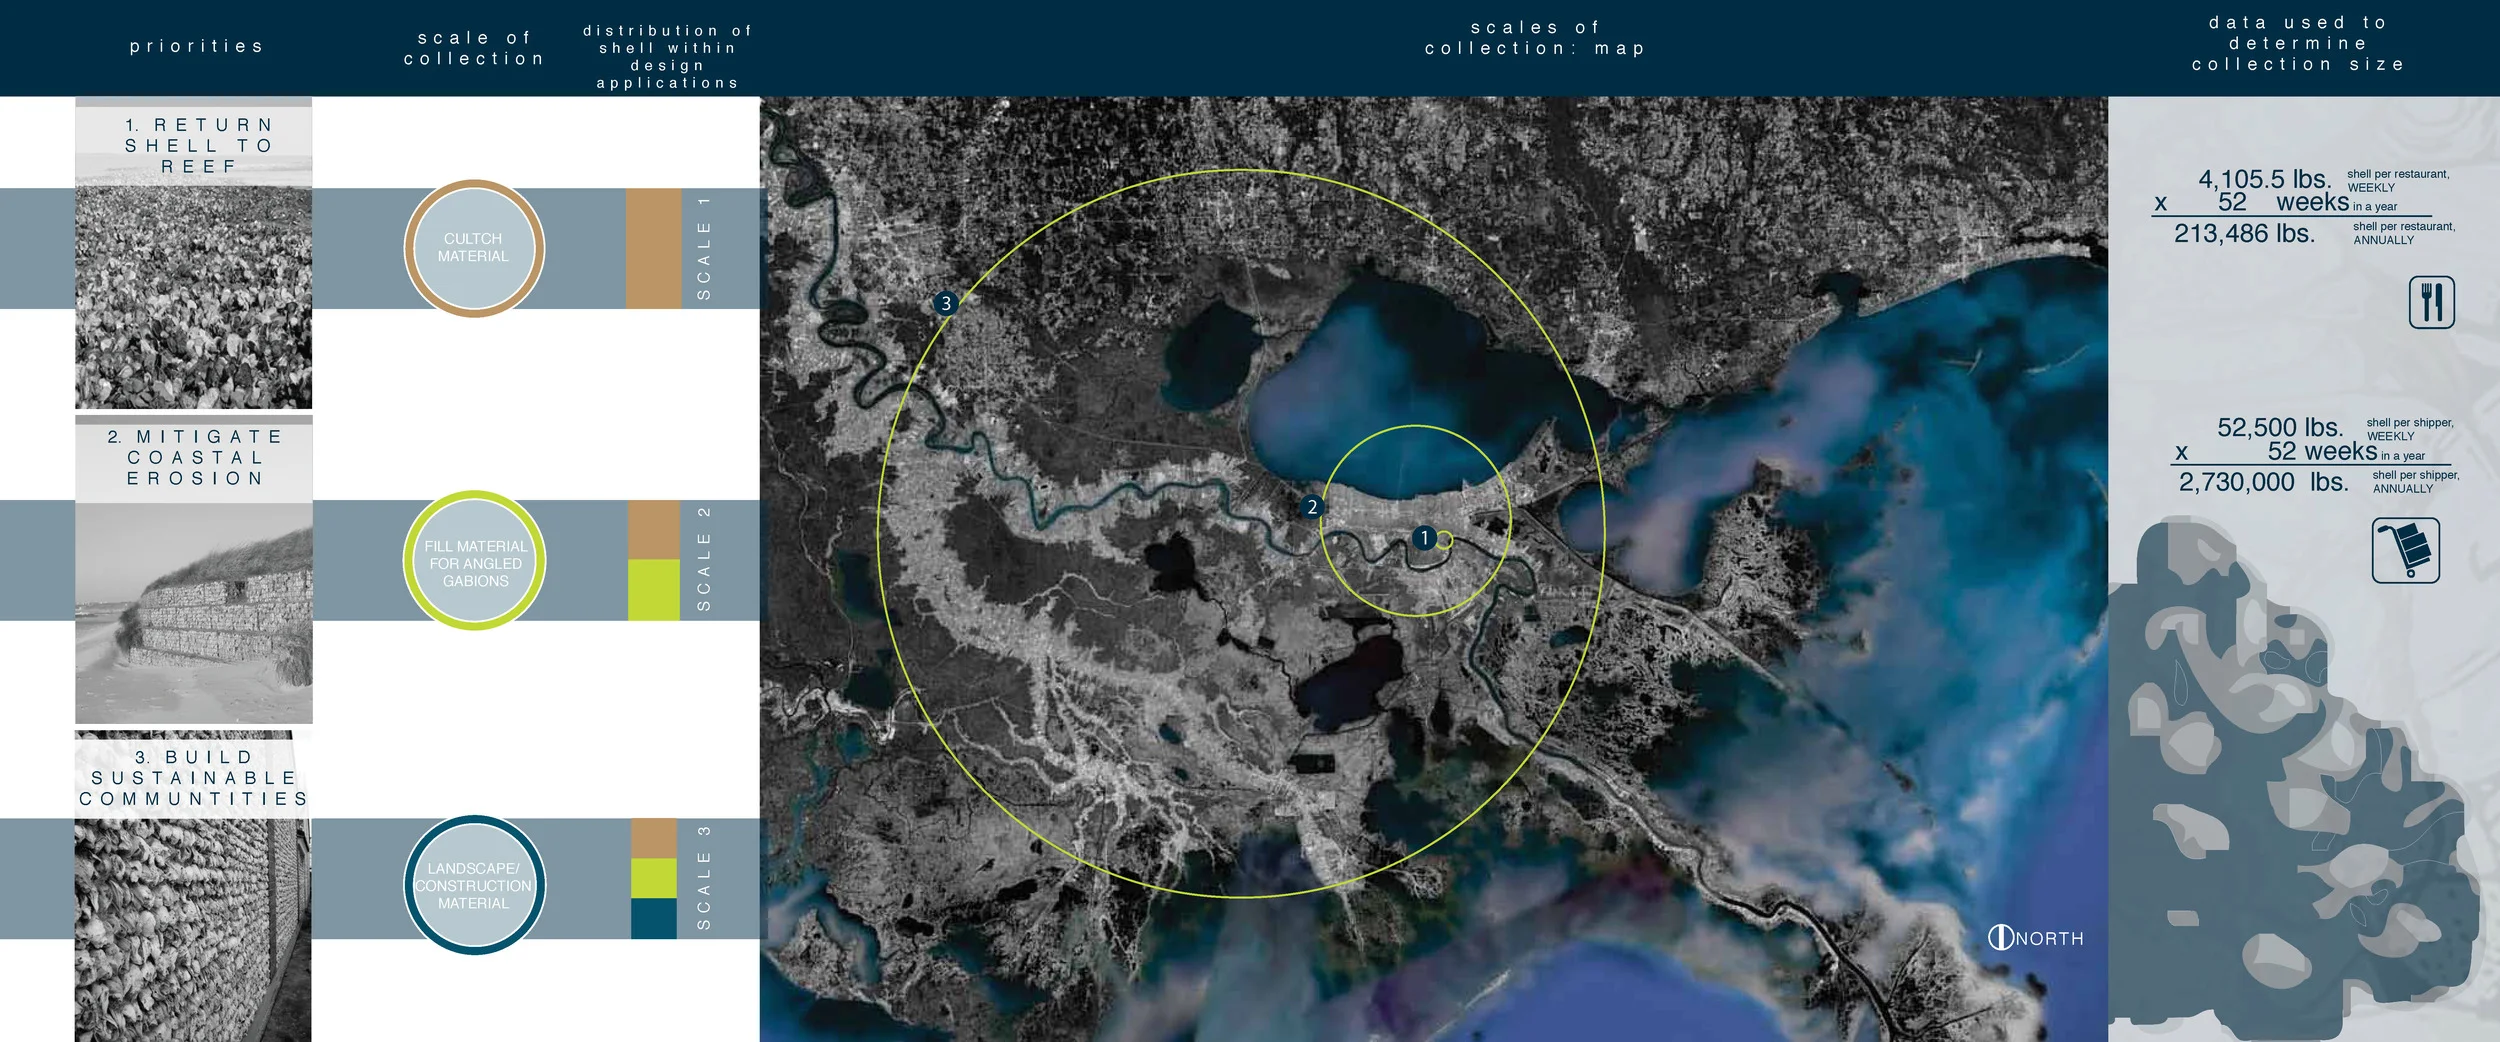The width and height of the screenshot is (2500, 1042).
Task: Click the vertical 'SCALE 2' label
Action: pyautogui.click(x=704, y=559)
